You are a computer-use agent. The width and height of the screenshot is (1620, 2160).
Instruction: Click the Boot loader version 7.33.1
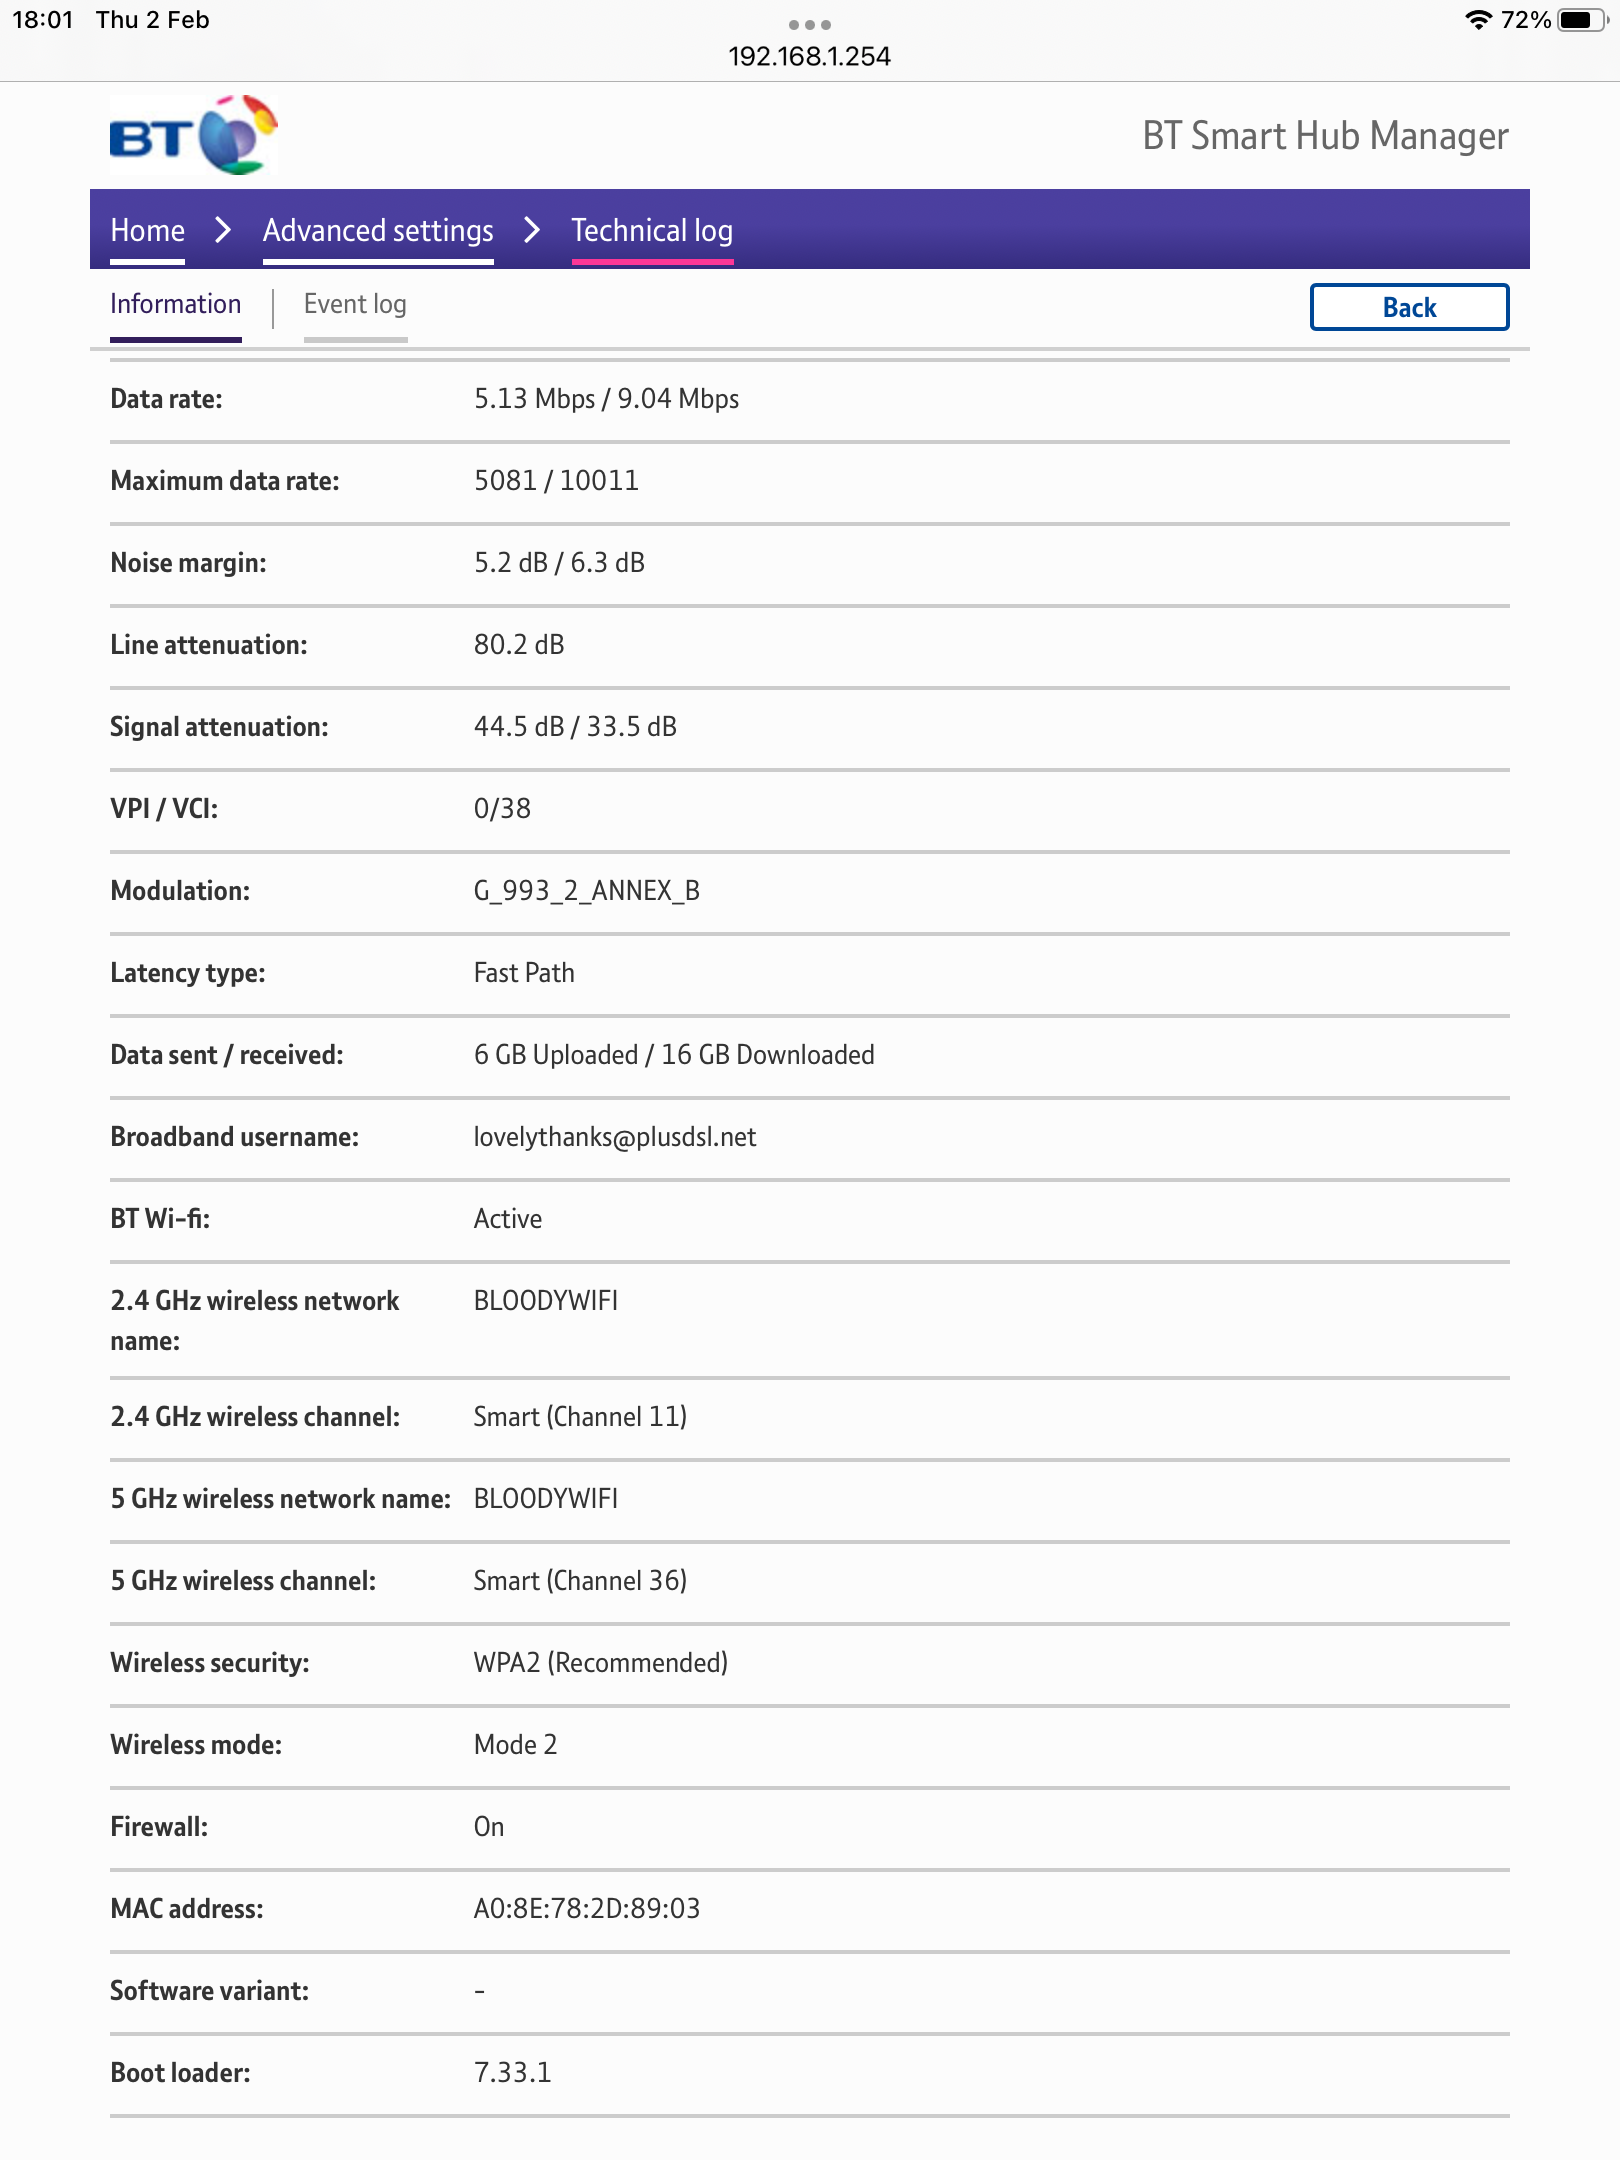click(512, 2072)
